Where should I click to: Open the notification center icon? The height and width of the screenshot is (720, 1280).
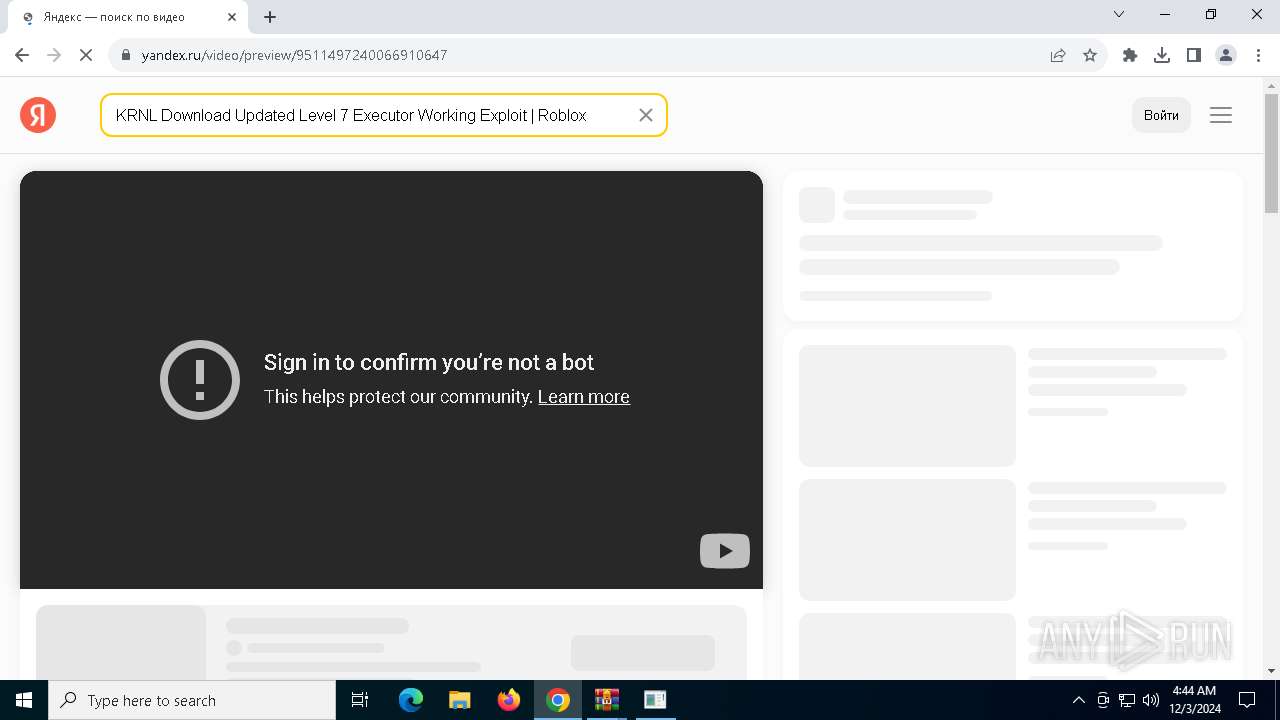click(x=1248, y=700)
